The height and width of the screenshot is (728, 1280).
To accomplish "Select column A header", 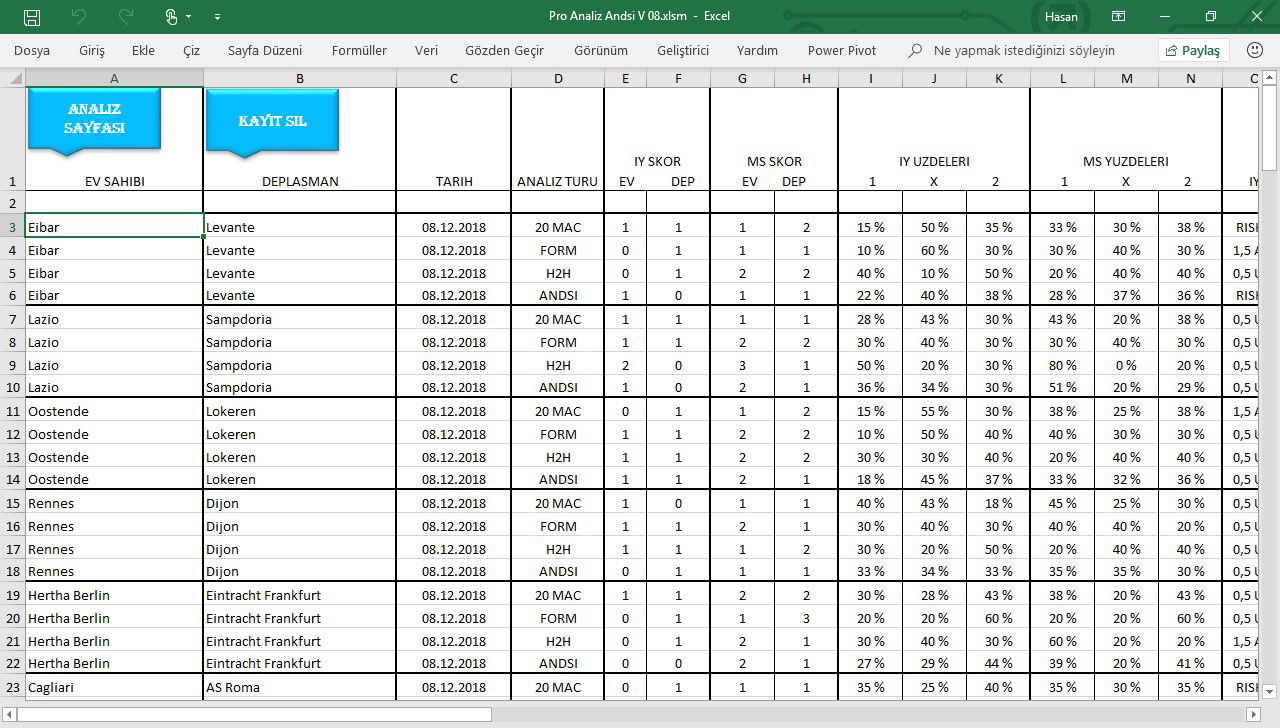I will point(114,78).
